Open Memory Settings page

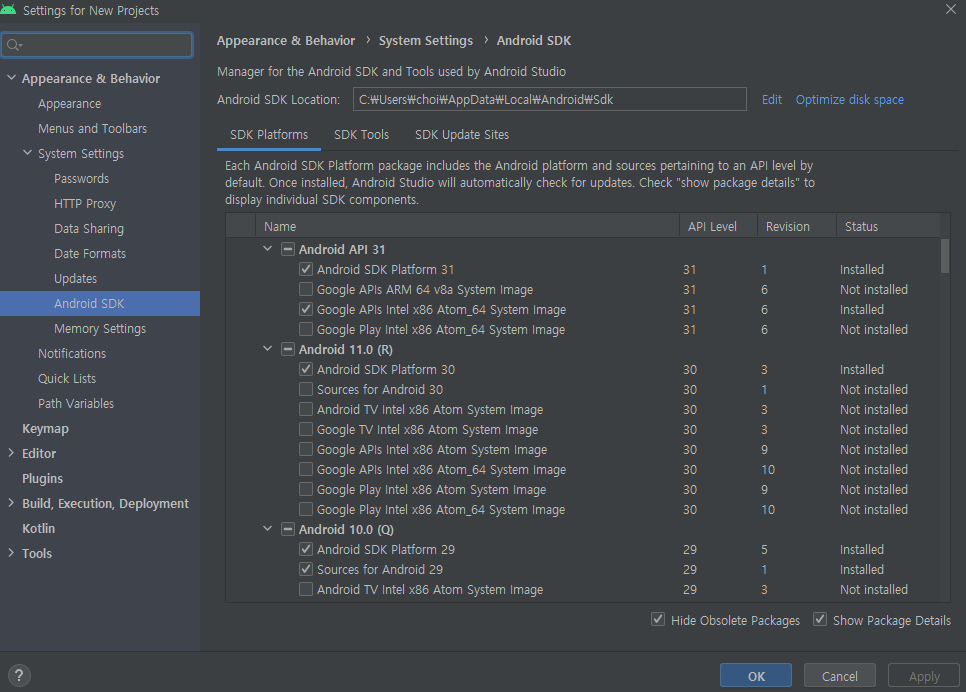coord(100,328)
